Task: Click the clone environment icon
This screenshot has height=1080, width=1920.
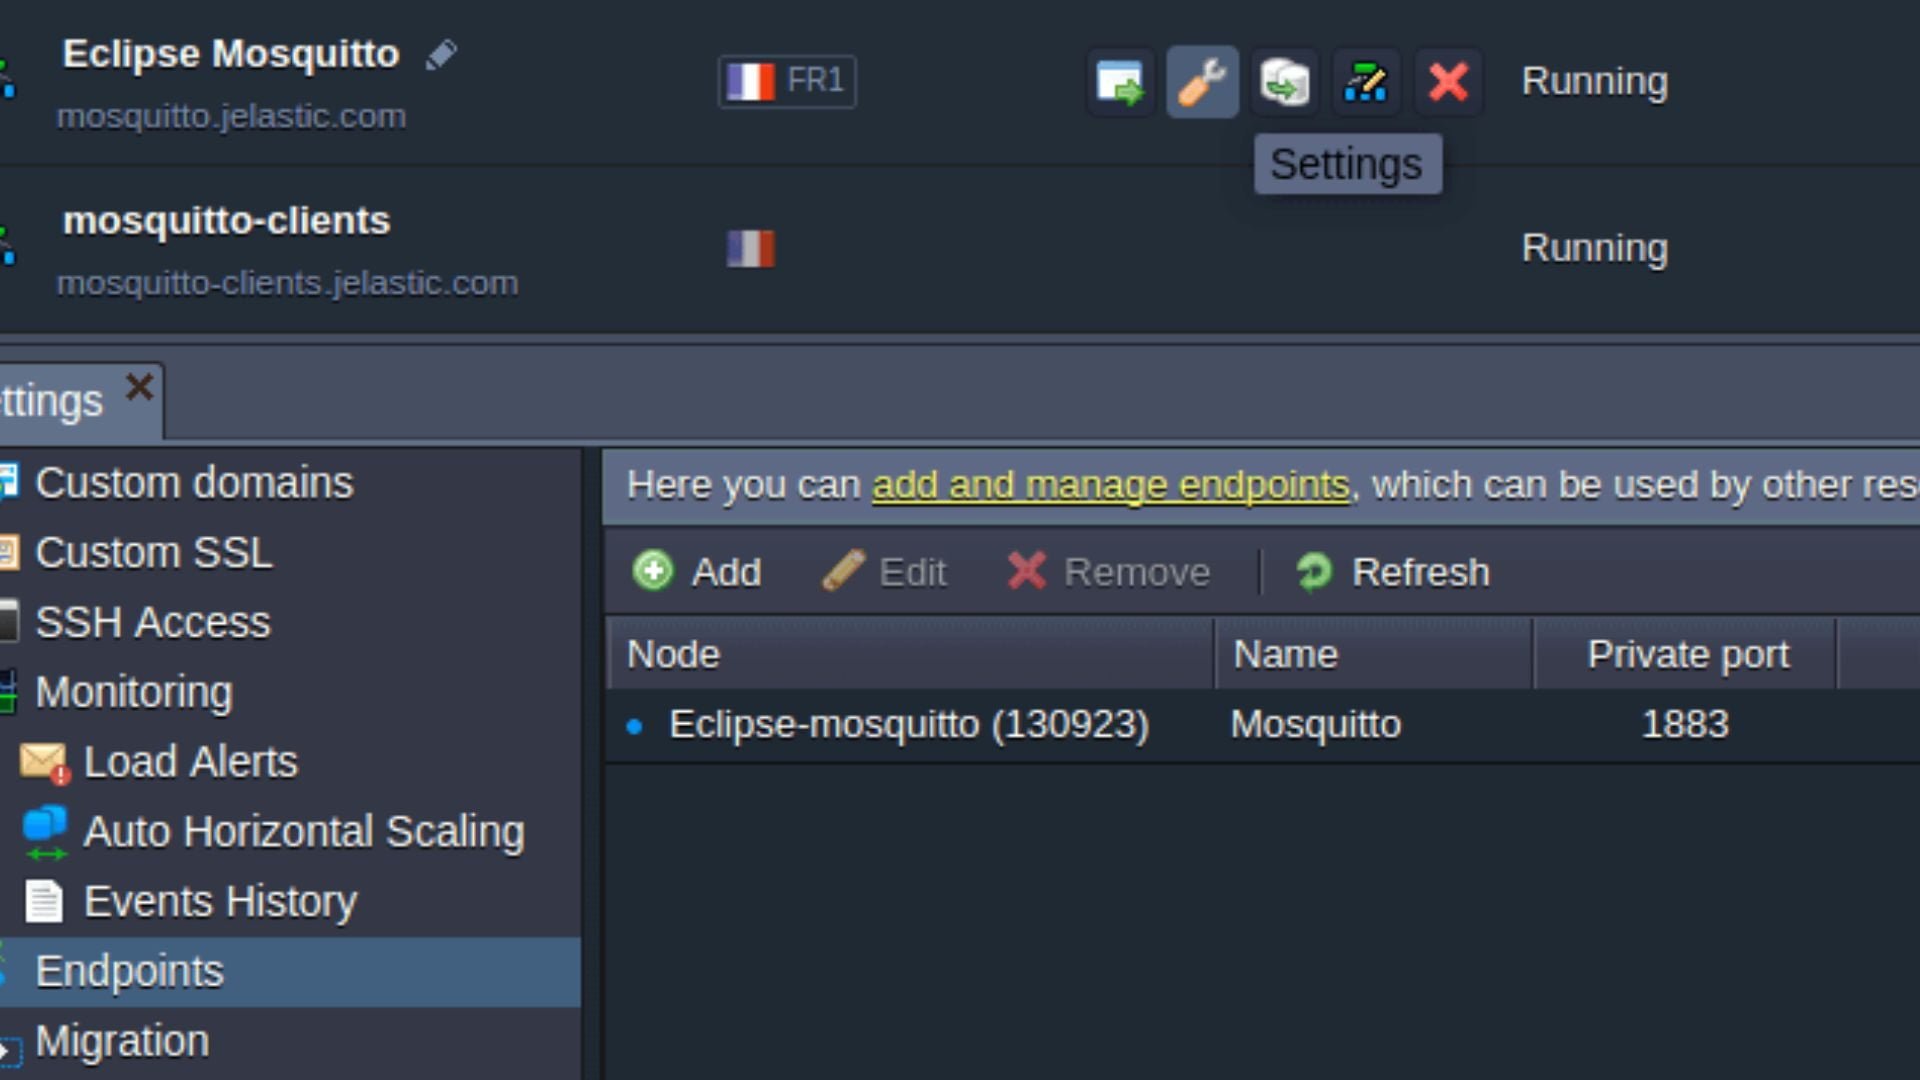Action: pos(1284,82)
